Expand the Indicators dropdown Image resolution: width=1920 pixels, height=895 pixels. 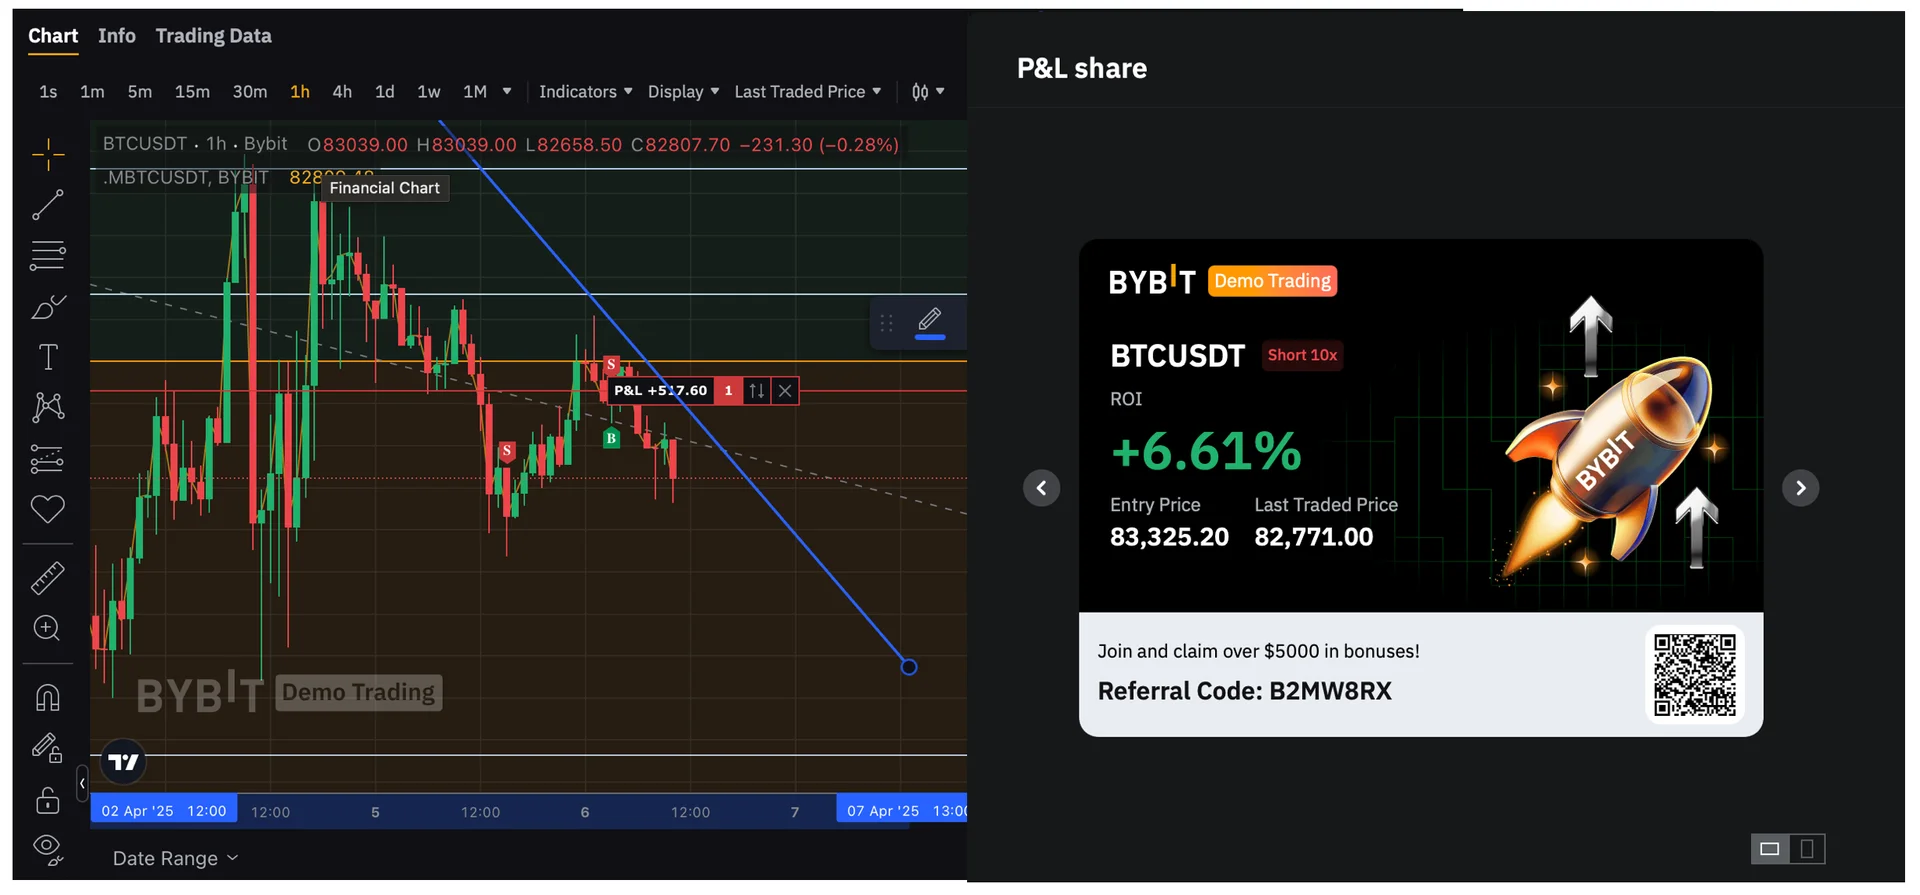(x=585, y=92)
